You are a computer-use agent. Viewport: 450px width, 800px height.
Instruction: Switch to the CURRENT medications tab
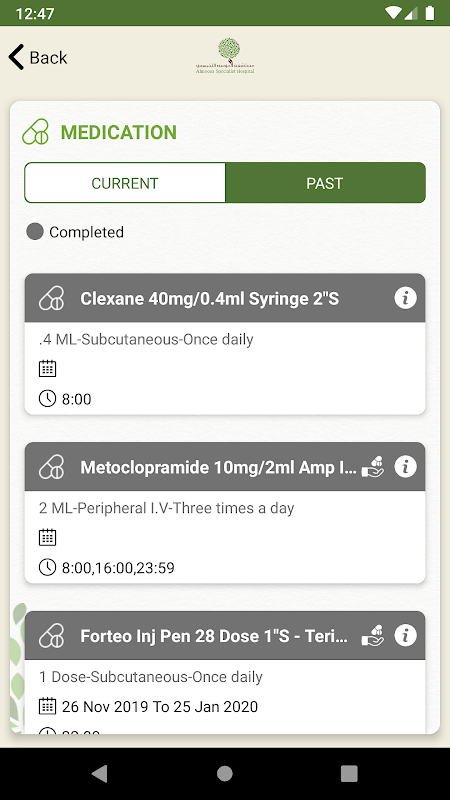[125, 183]
